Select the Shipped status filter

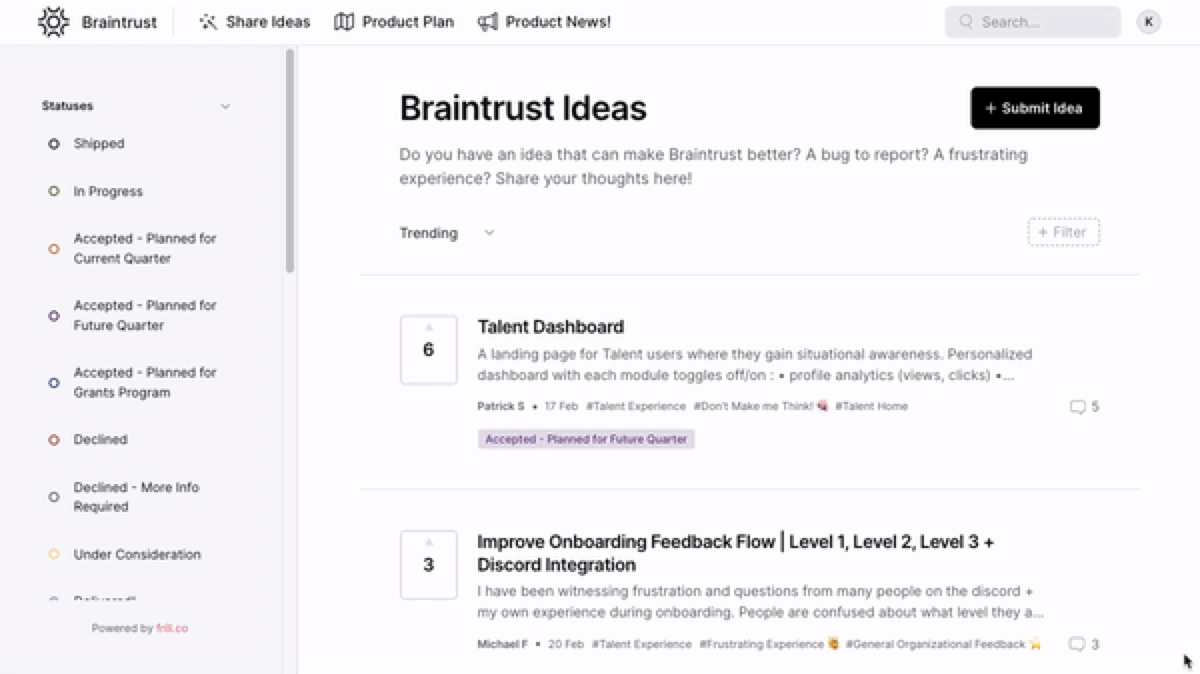[x=98, y=144]
